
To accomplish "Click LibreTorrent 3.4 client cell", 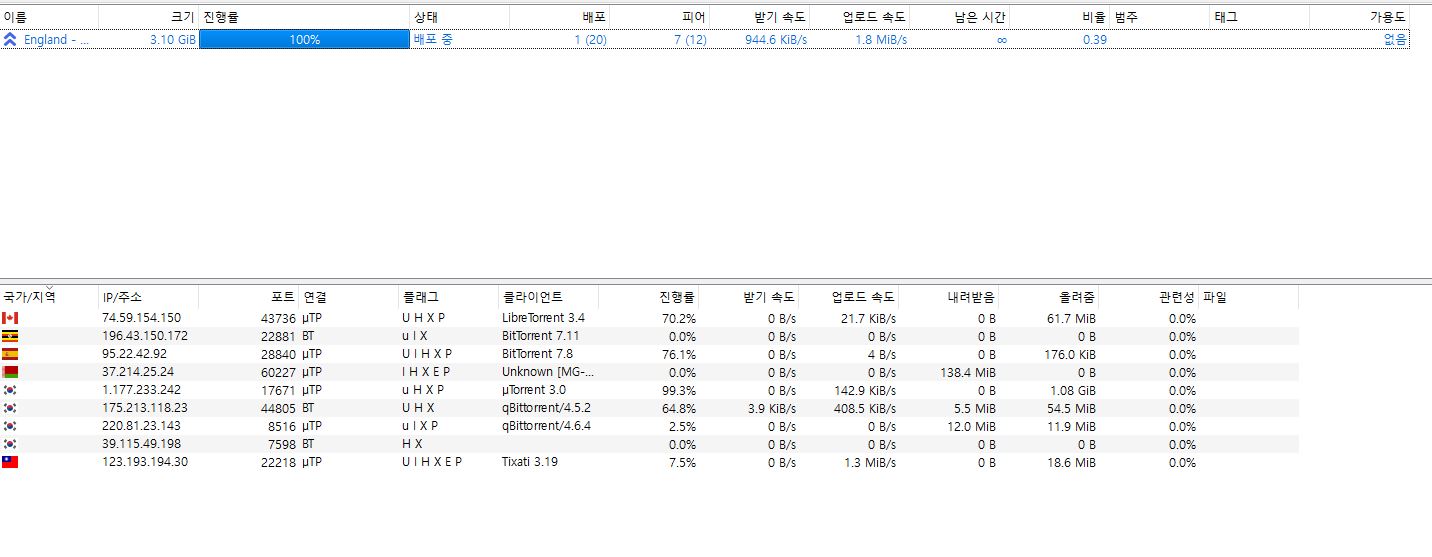I will coord(543,318).
